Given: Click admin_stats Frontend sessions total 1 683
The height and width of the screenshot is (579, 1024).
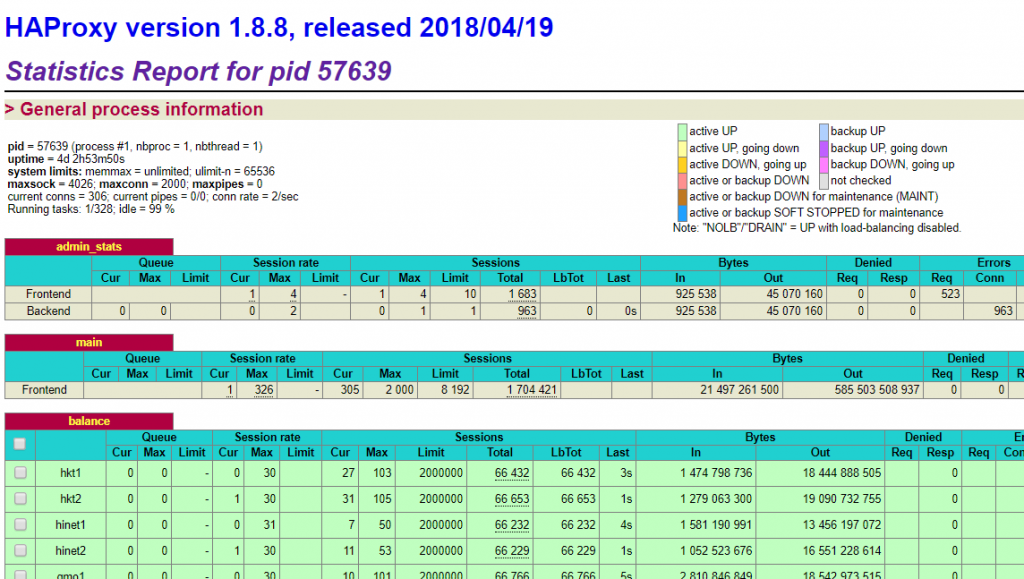Looking at the screenshot, I should click(522, 294).
